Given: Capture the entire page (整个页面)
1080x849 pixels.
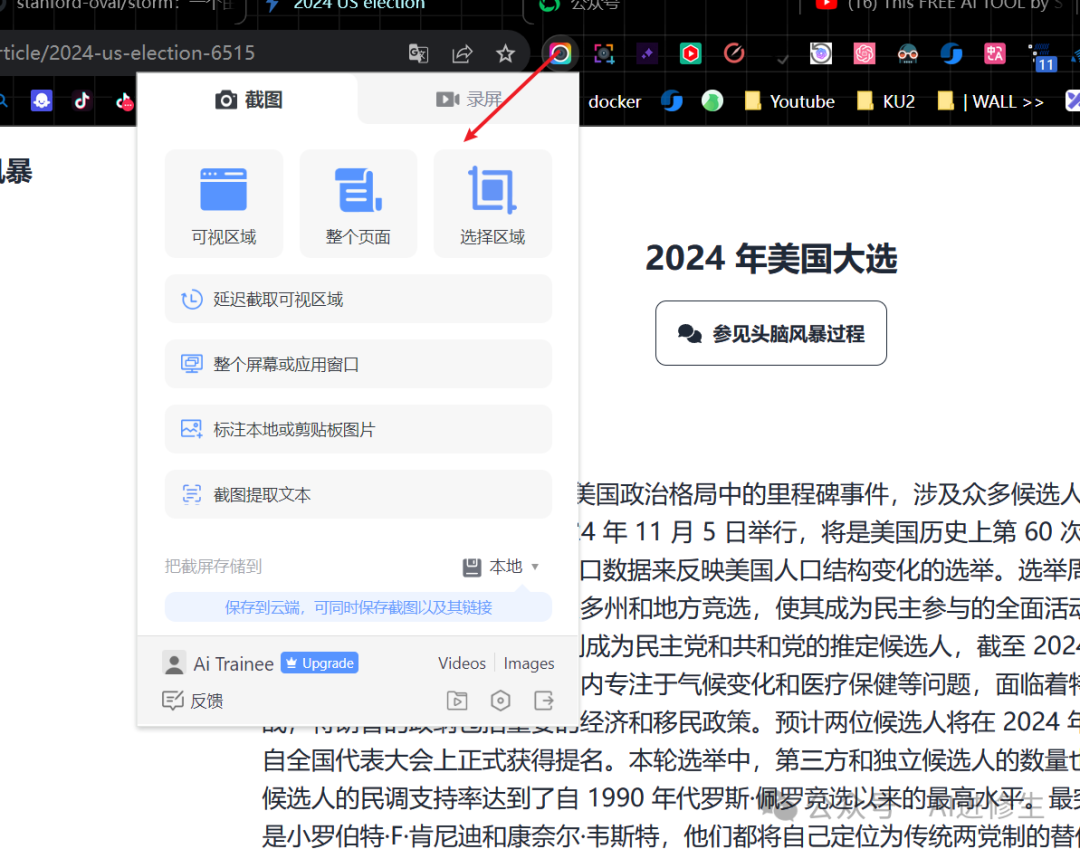Looking at the screenshot, I should click(x=358, y=204).
